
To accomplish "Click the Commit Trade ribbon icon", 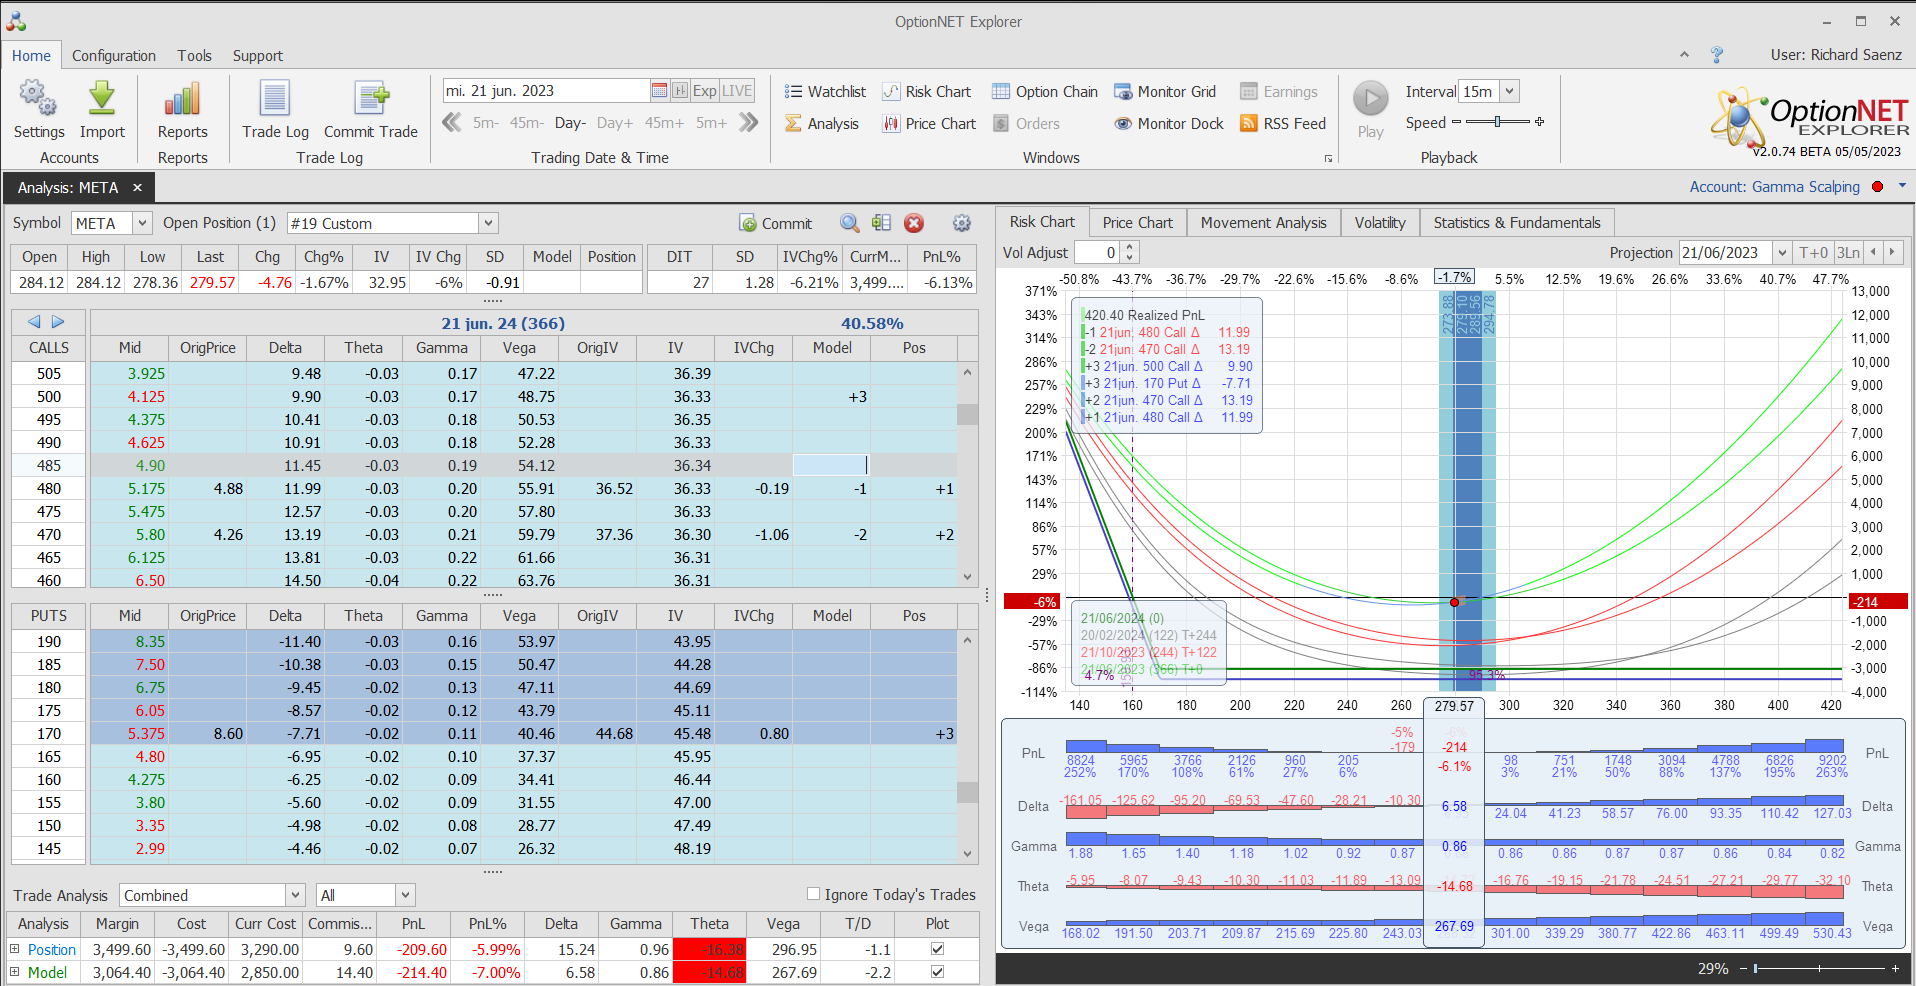I will coord(371,99).
